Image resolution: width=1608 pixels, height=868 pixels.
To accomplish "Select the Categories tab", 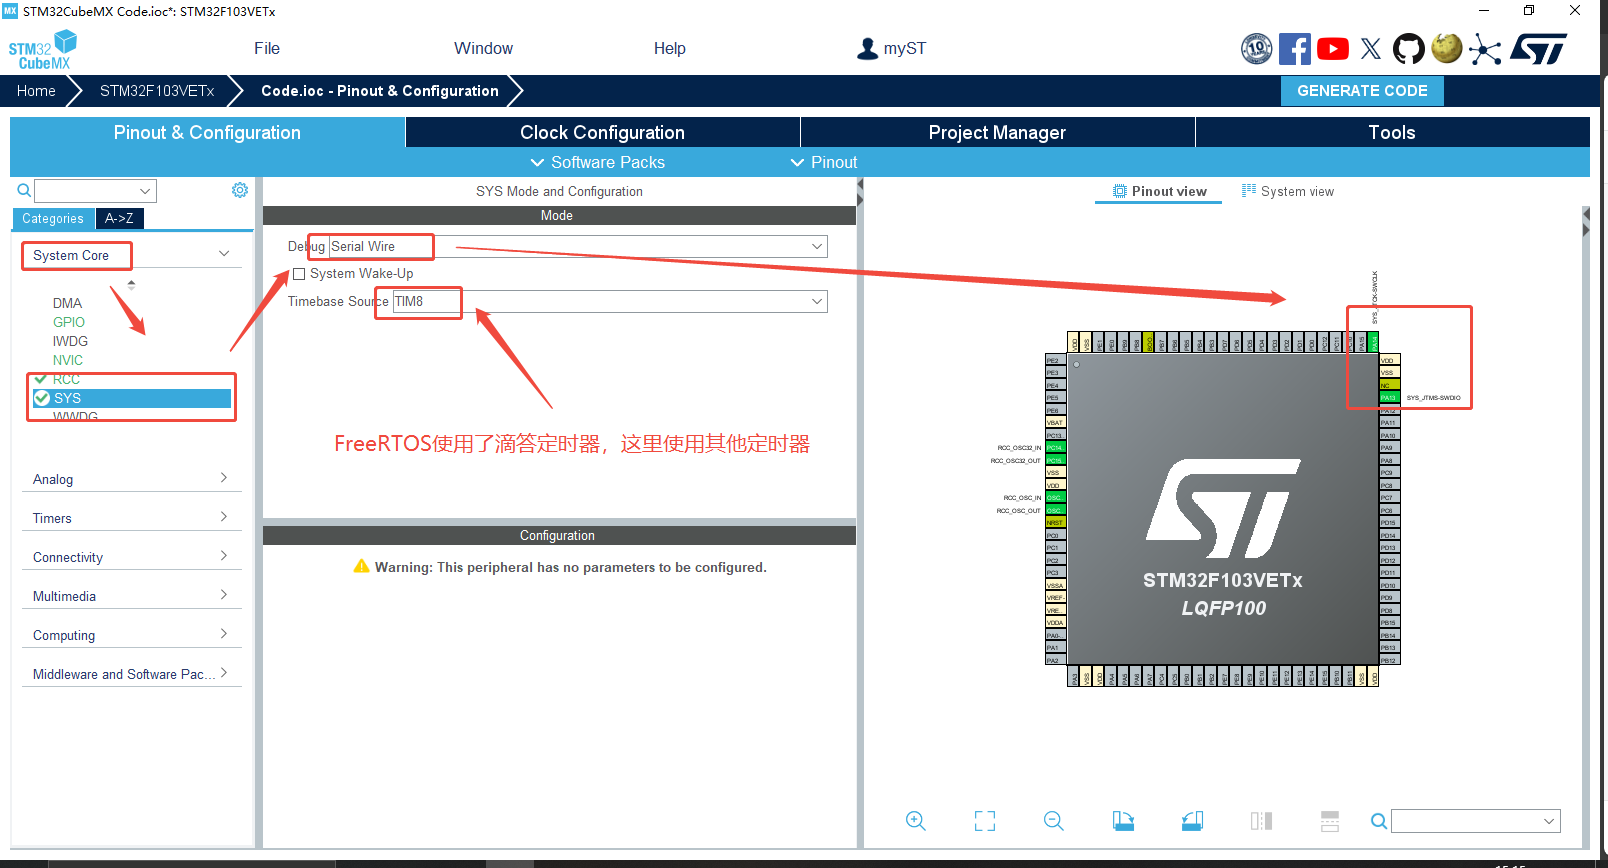I will (x=53, y=218).
